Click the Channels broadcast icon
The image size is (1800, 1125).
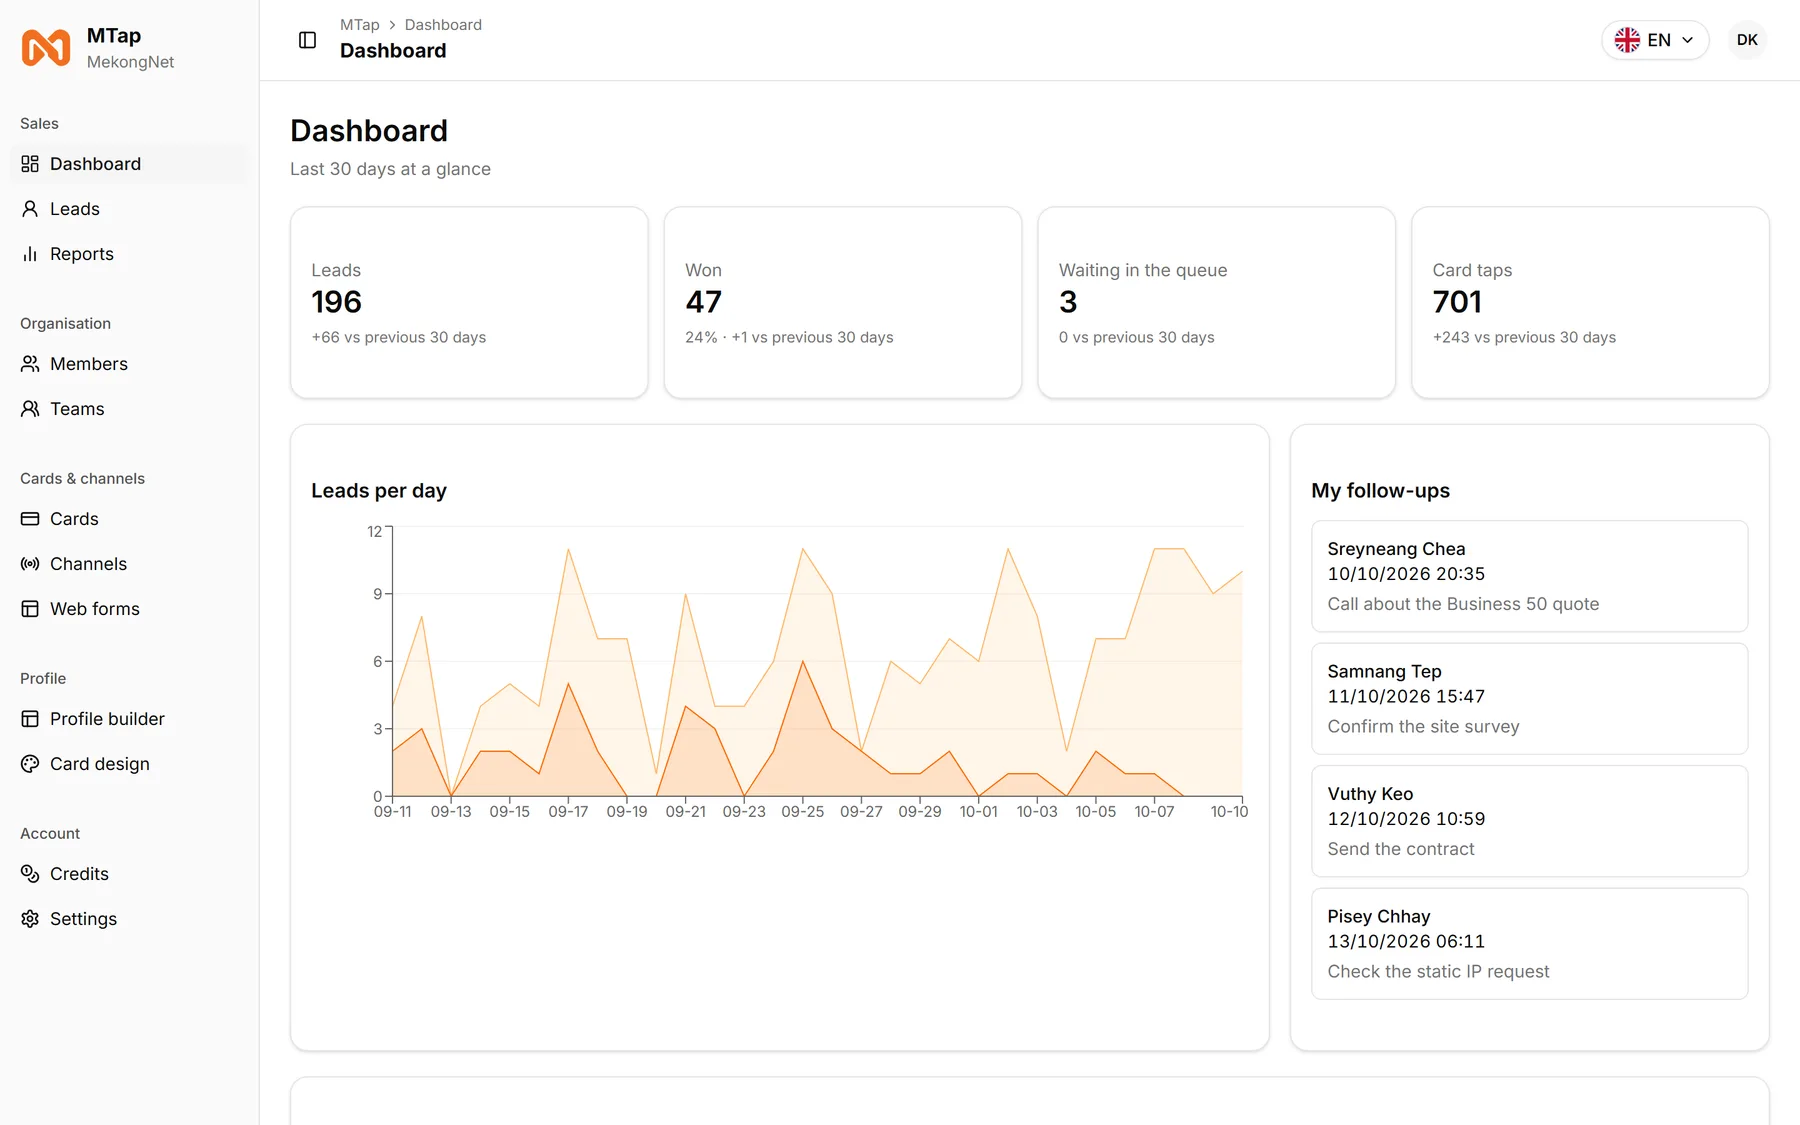pyautogui.click(x=30, y=564)
